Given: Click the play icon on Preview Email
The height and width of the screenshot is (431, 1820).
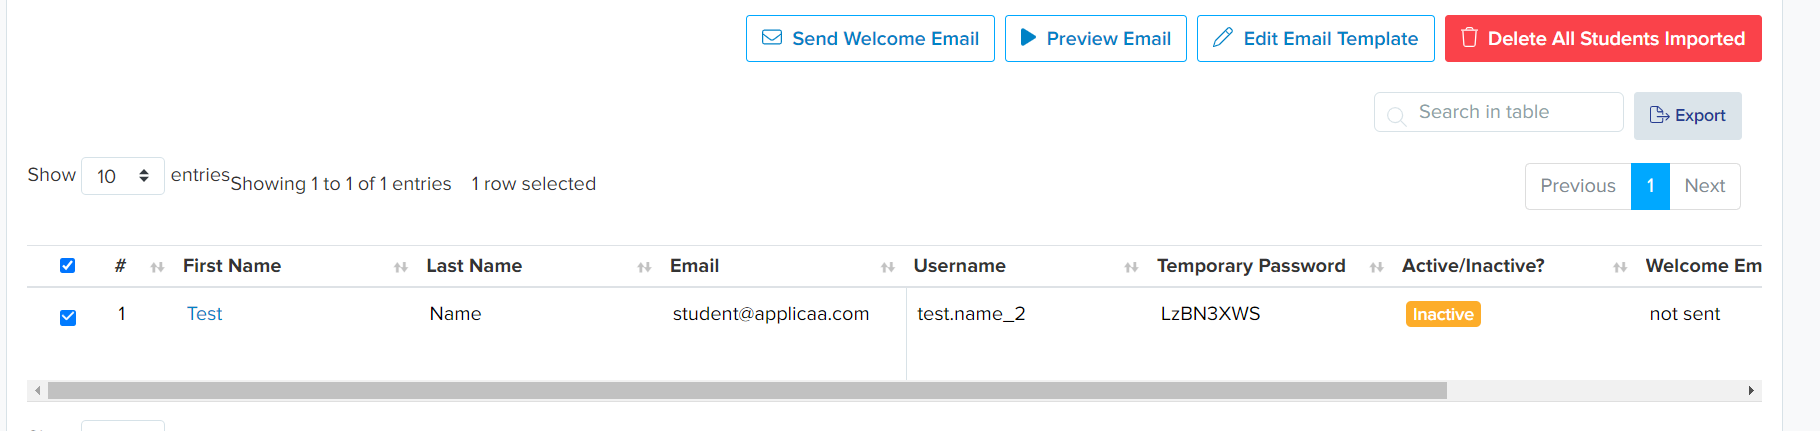Looking at the screenshot, I should coord(1028,38).
